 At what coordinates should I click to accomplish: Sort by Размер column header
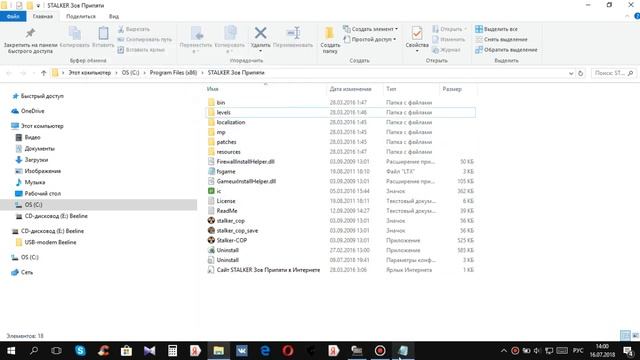click(x=452, y=89)
